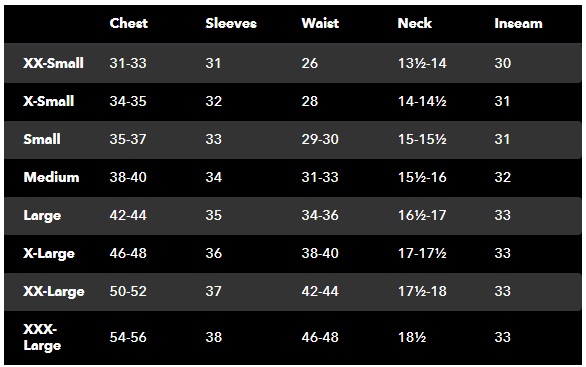Click the Medium chest value 38-40
Image resolution: width=586 pixels, height=367 pixels.
coord(128,177)
